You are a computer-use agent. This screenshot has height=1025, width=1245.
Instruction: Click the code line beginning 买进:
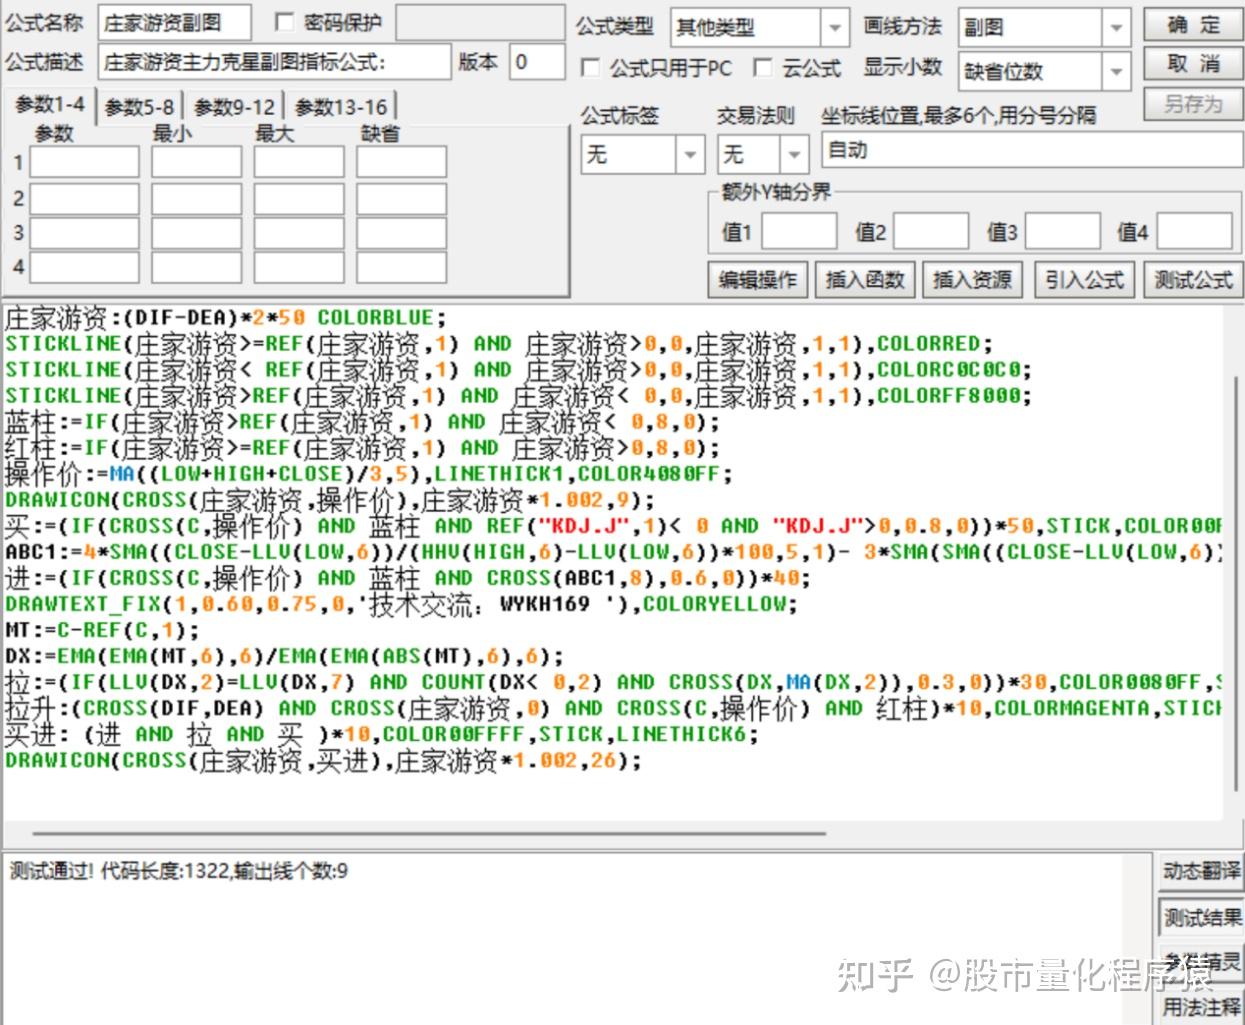click(382, 734)
